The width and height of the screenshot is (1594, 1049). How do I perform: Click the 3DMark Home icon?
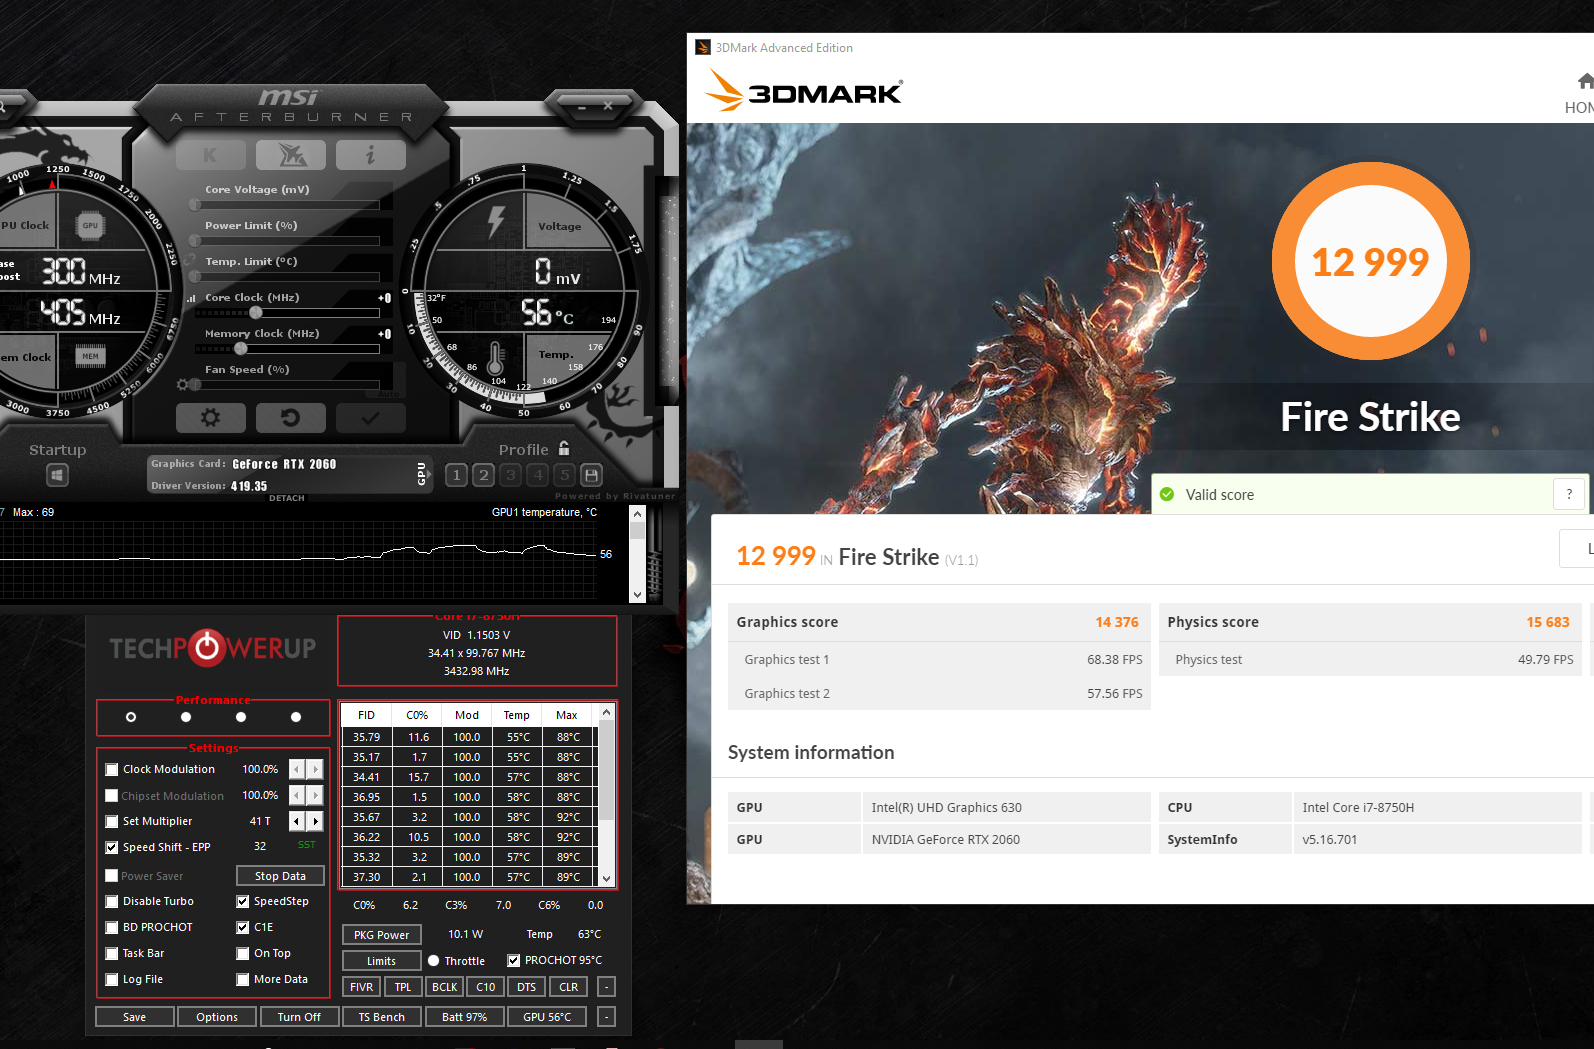point(1585,81)
